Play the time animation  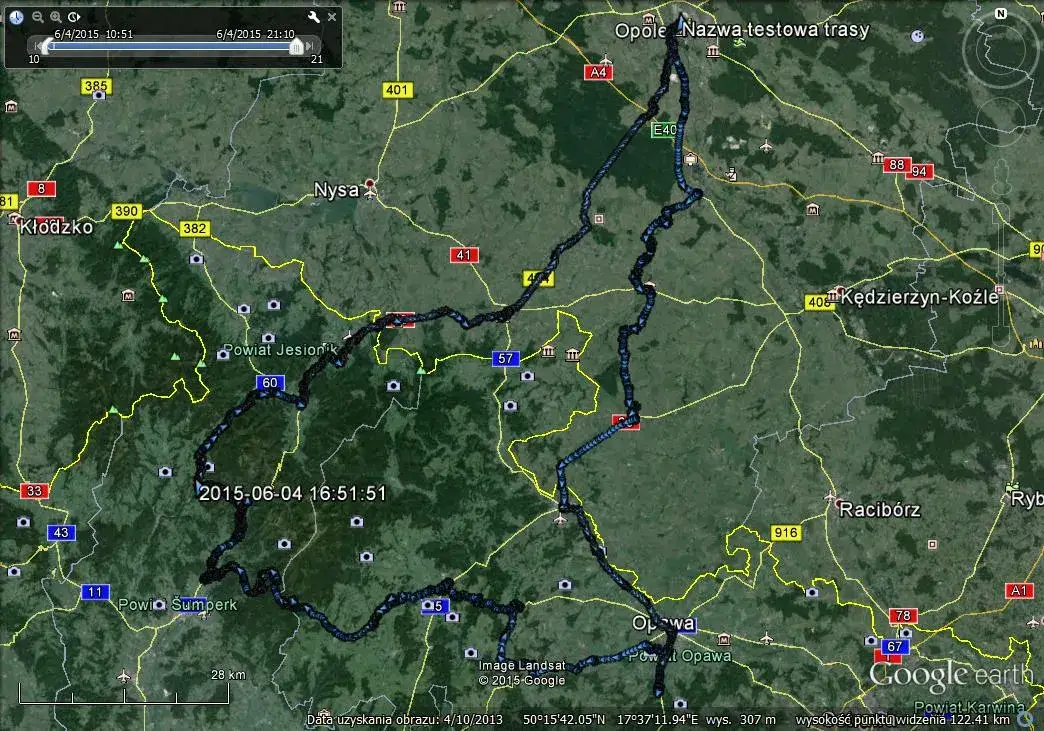point(75,17)
